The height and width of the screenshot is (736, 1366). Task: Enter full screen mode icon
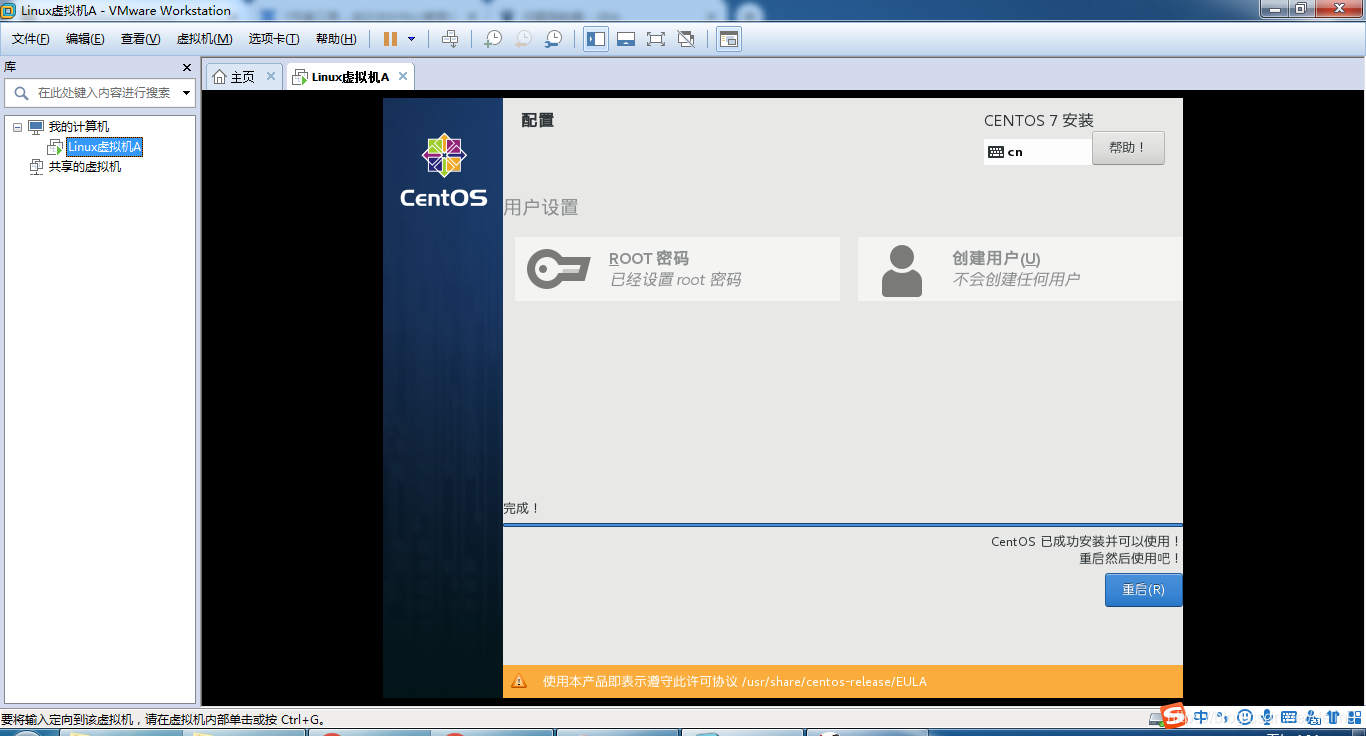[656, 39]
